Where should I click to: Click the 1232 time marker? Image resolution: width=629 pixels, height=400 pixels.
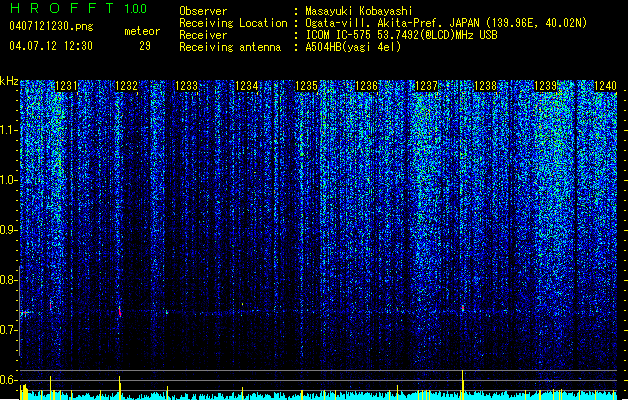(126, 86)
